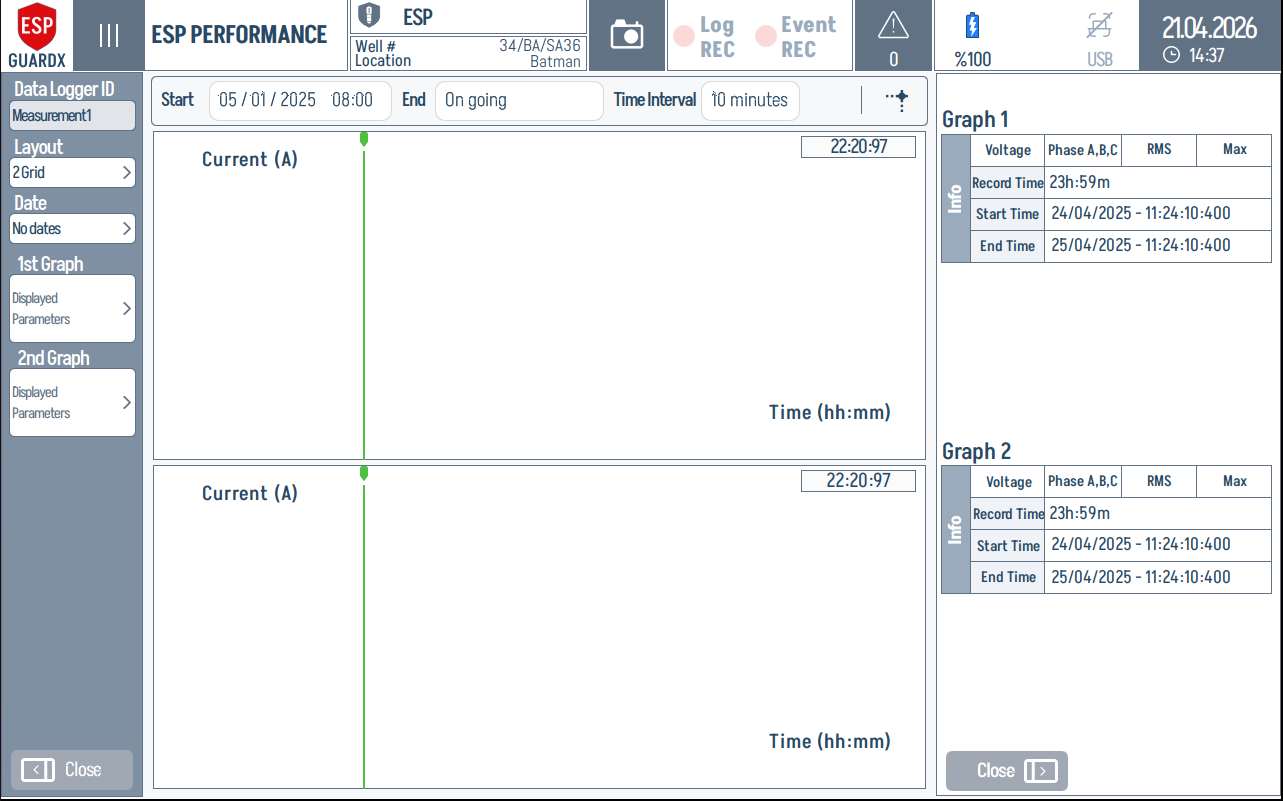Screen dimensions: 1283x801
Task: Open the Layout 2 Grid selector
Action: click(x=71, y=172)
